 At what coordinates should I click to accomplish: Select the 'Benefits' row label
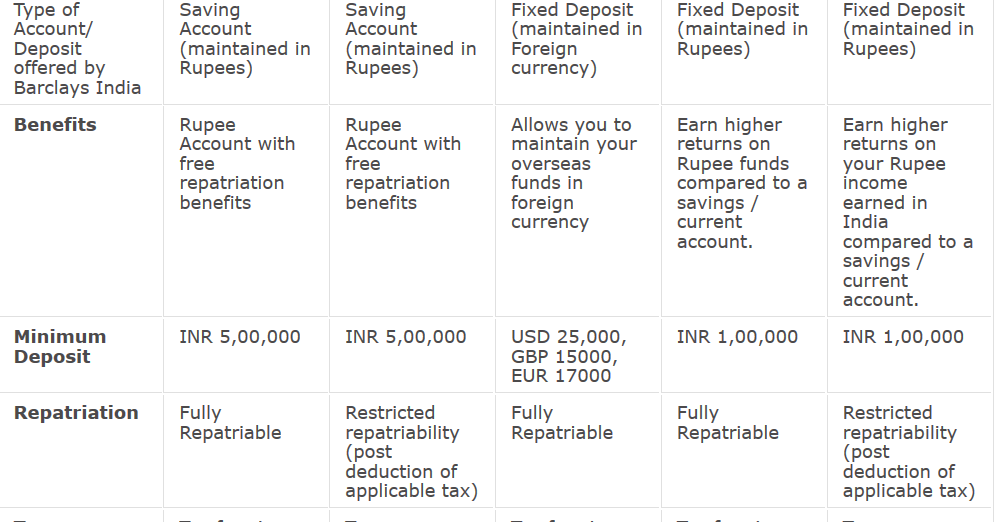click(x=55, y=125)
